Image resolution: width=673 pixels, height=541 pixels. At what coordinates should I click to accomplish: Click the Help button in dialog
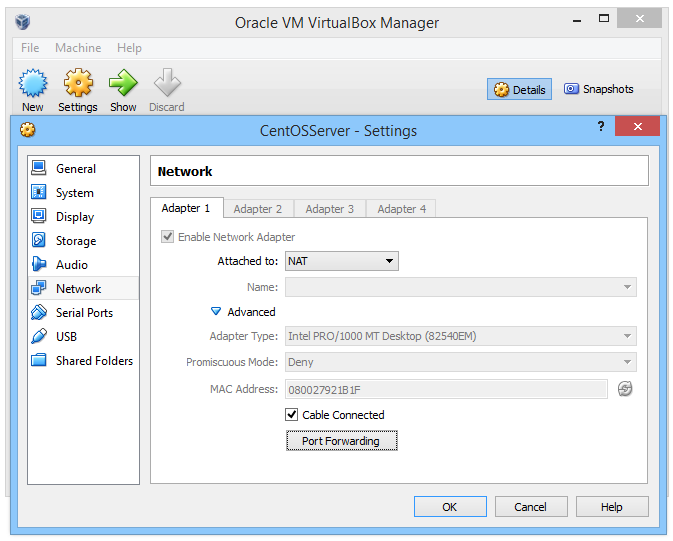click(612, 507)
